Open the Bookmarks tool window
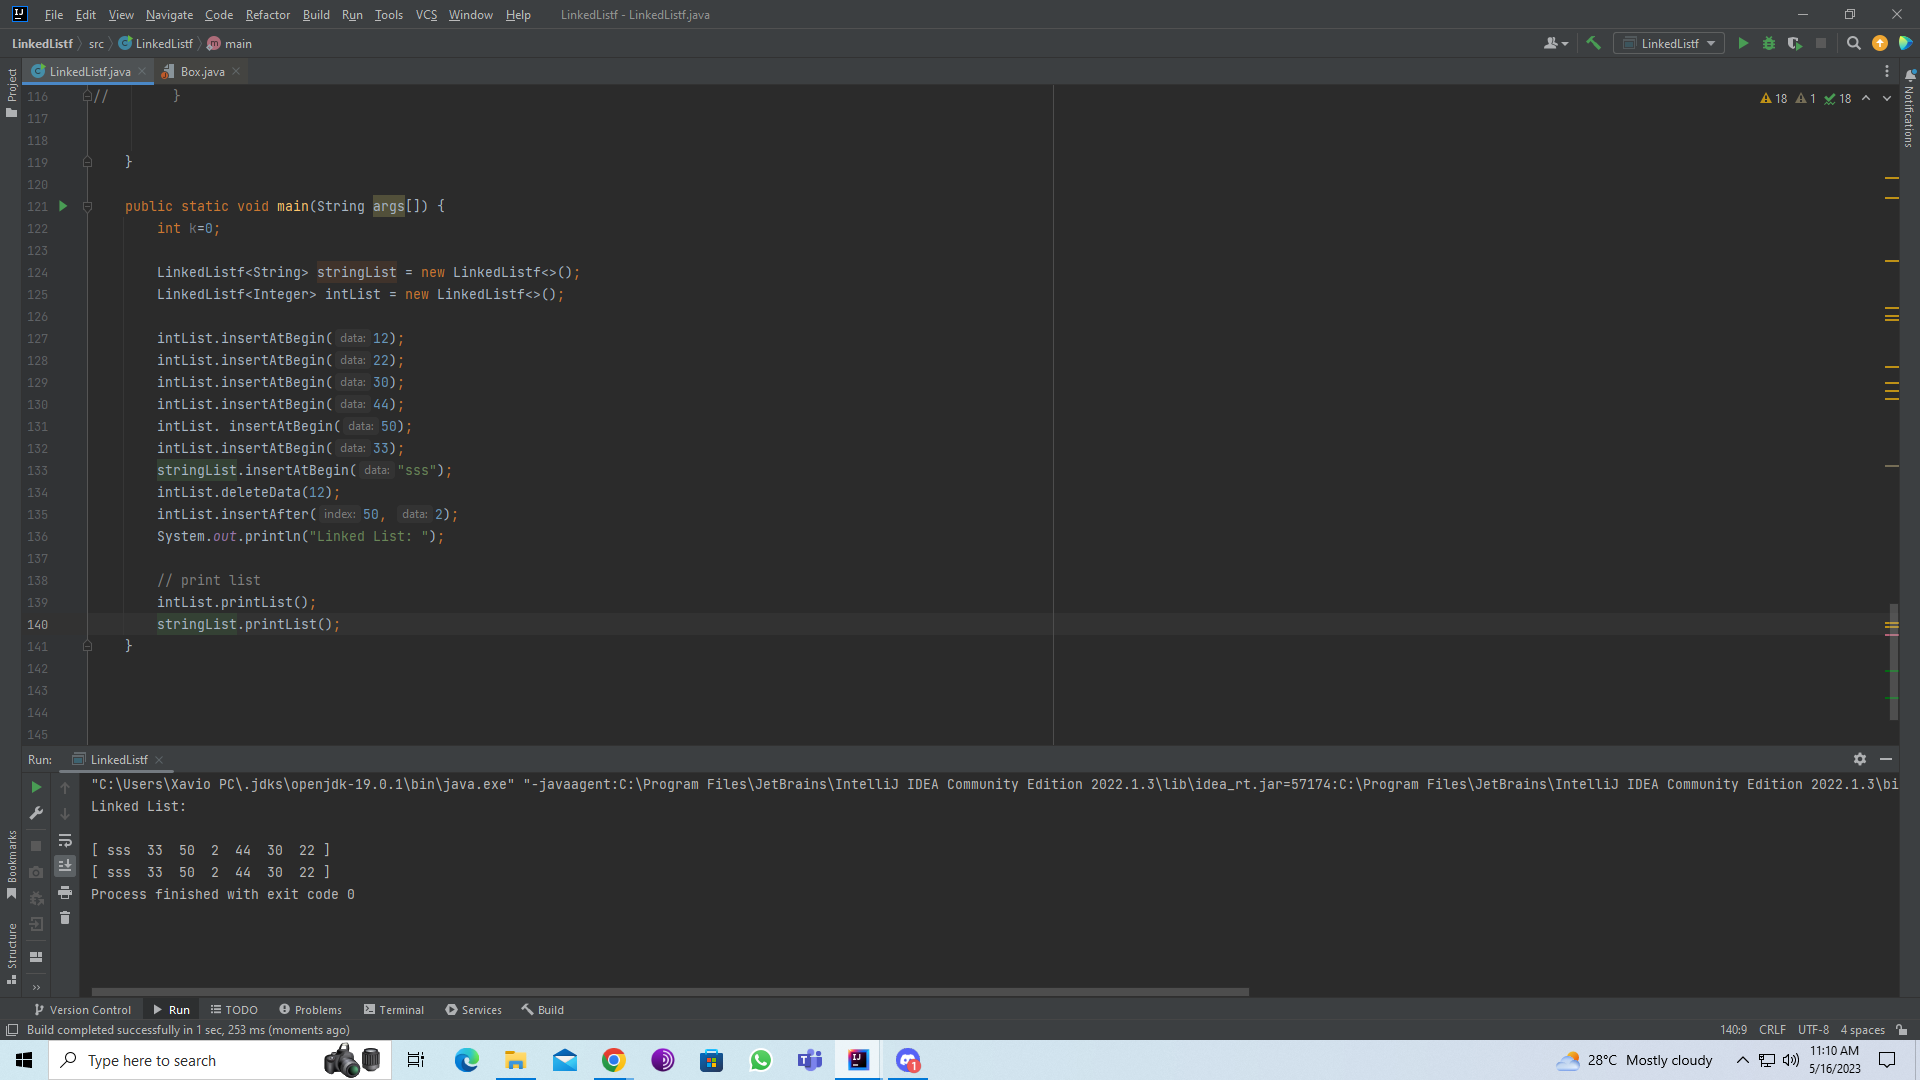Image resolution: width=1920 pixels, height=1080 pixels. 11,864
